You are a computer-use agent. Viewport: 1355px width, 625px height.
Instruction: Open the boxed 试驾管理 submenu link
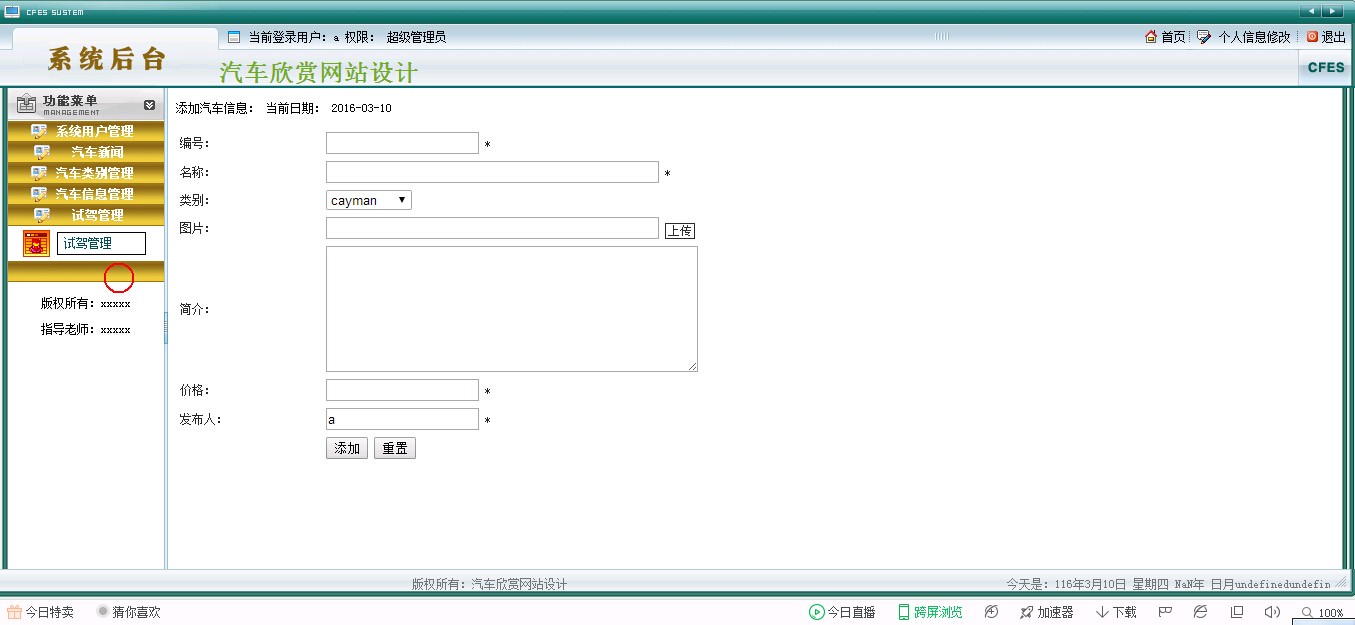pos(101,243)
